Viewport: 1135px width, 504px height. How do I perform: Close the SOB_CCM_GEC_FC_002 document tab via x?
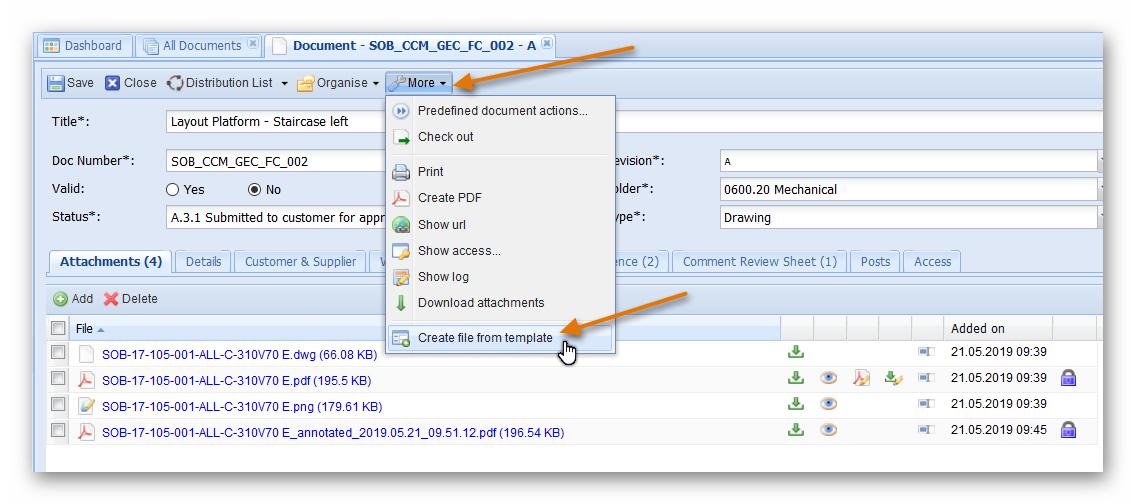tap(547, 43)
